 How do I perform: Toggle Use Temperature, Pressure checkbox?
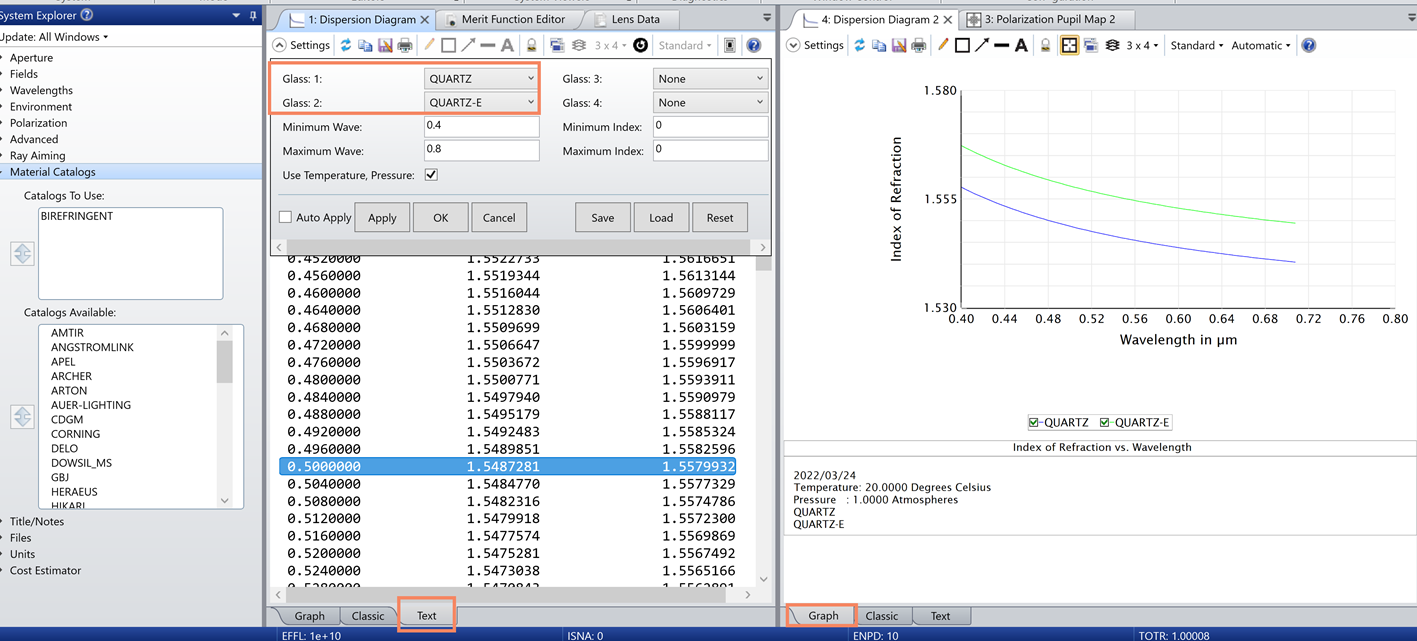(431, 175)
